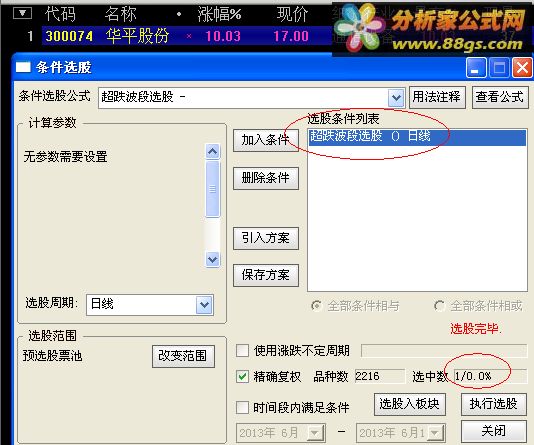Select the 全部条件相与 radio button
534x445 pixels.
click(x=316, y=306)
